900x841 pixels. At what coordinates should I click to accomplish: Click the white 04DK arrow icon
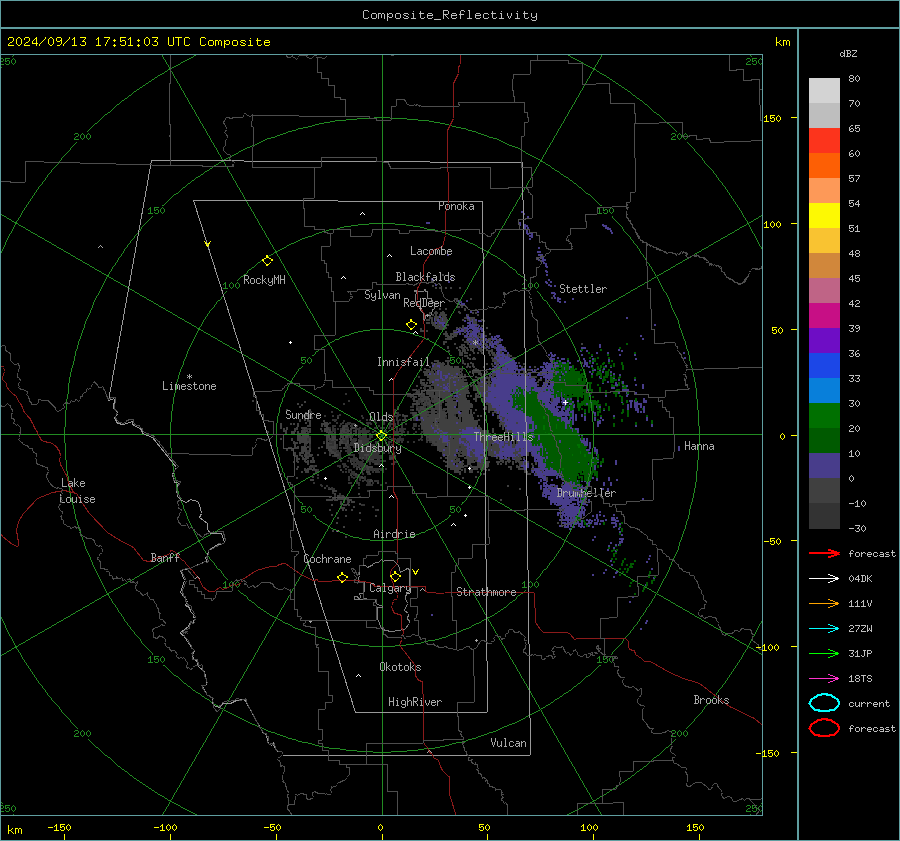[824, 579]
